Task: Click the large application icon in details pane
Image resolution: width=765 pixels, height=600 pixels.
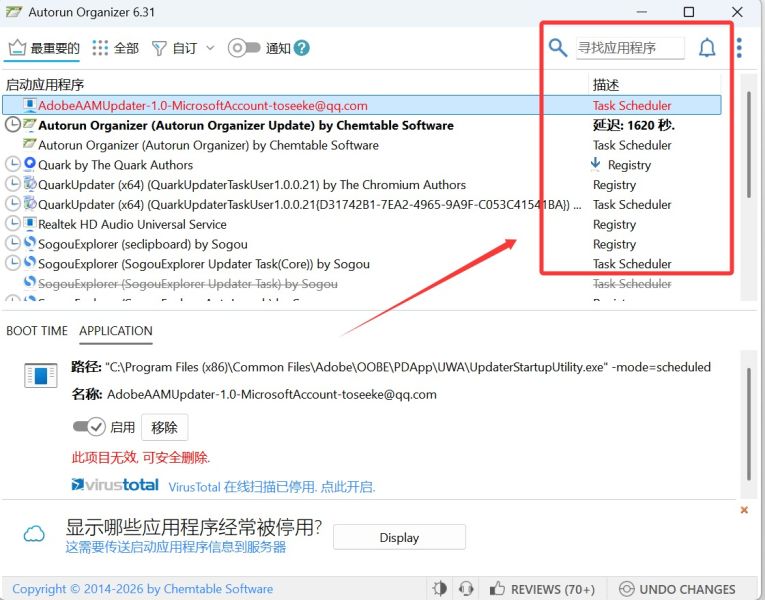Action: point(40,375)
